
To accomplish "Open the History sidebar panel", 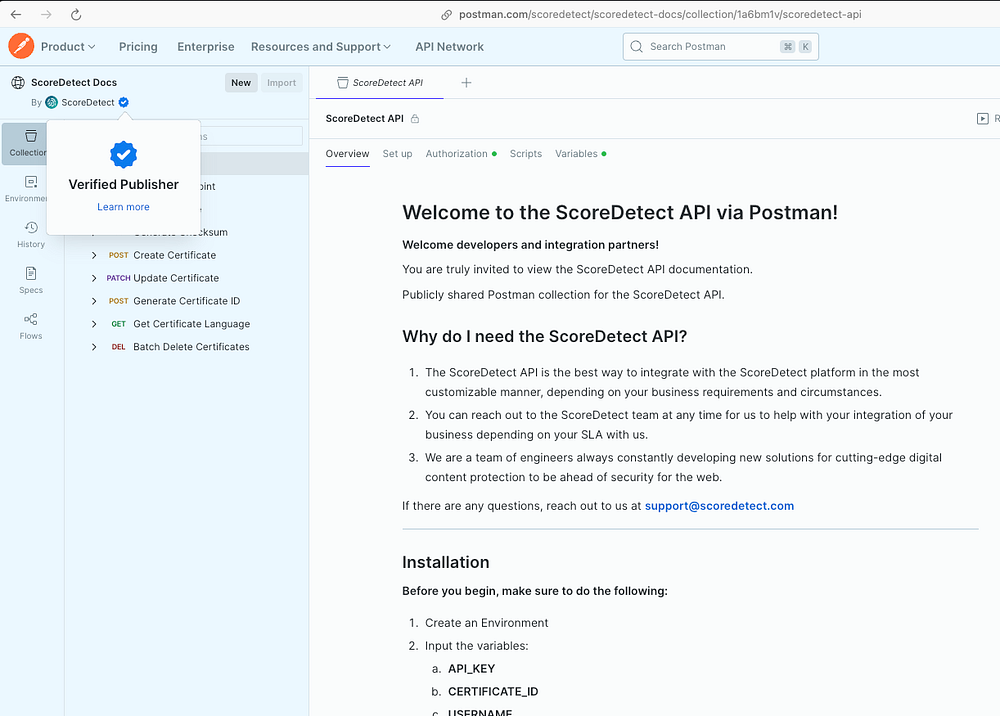I will point(31,235).
